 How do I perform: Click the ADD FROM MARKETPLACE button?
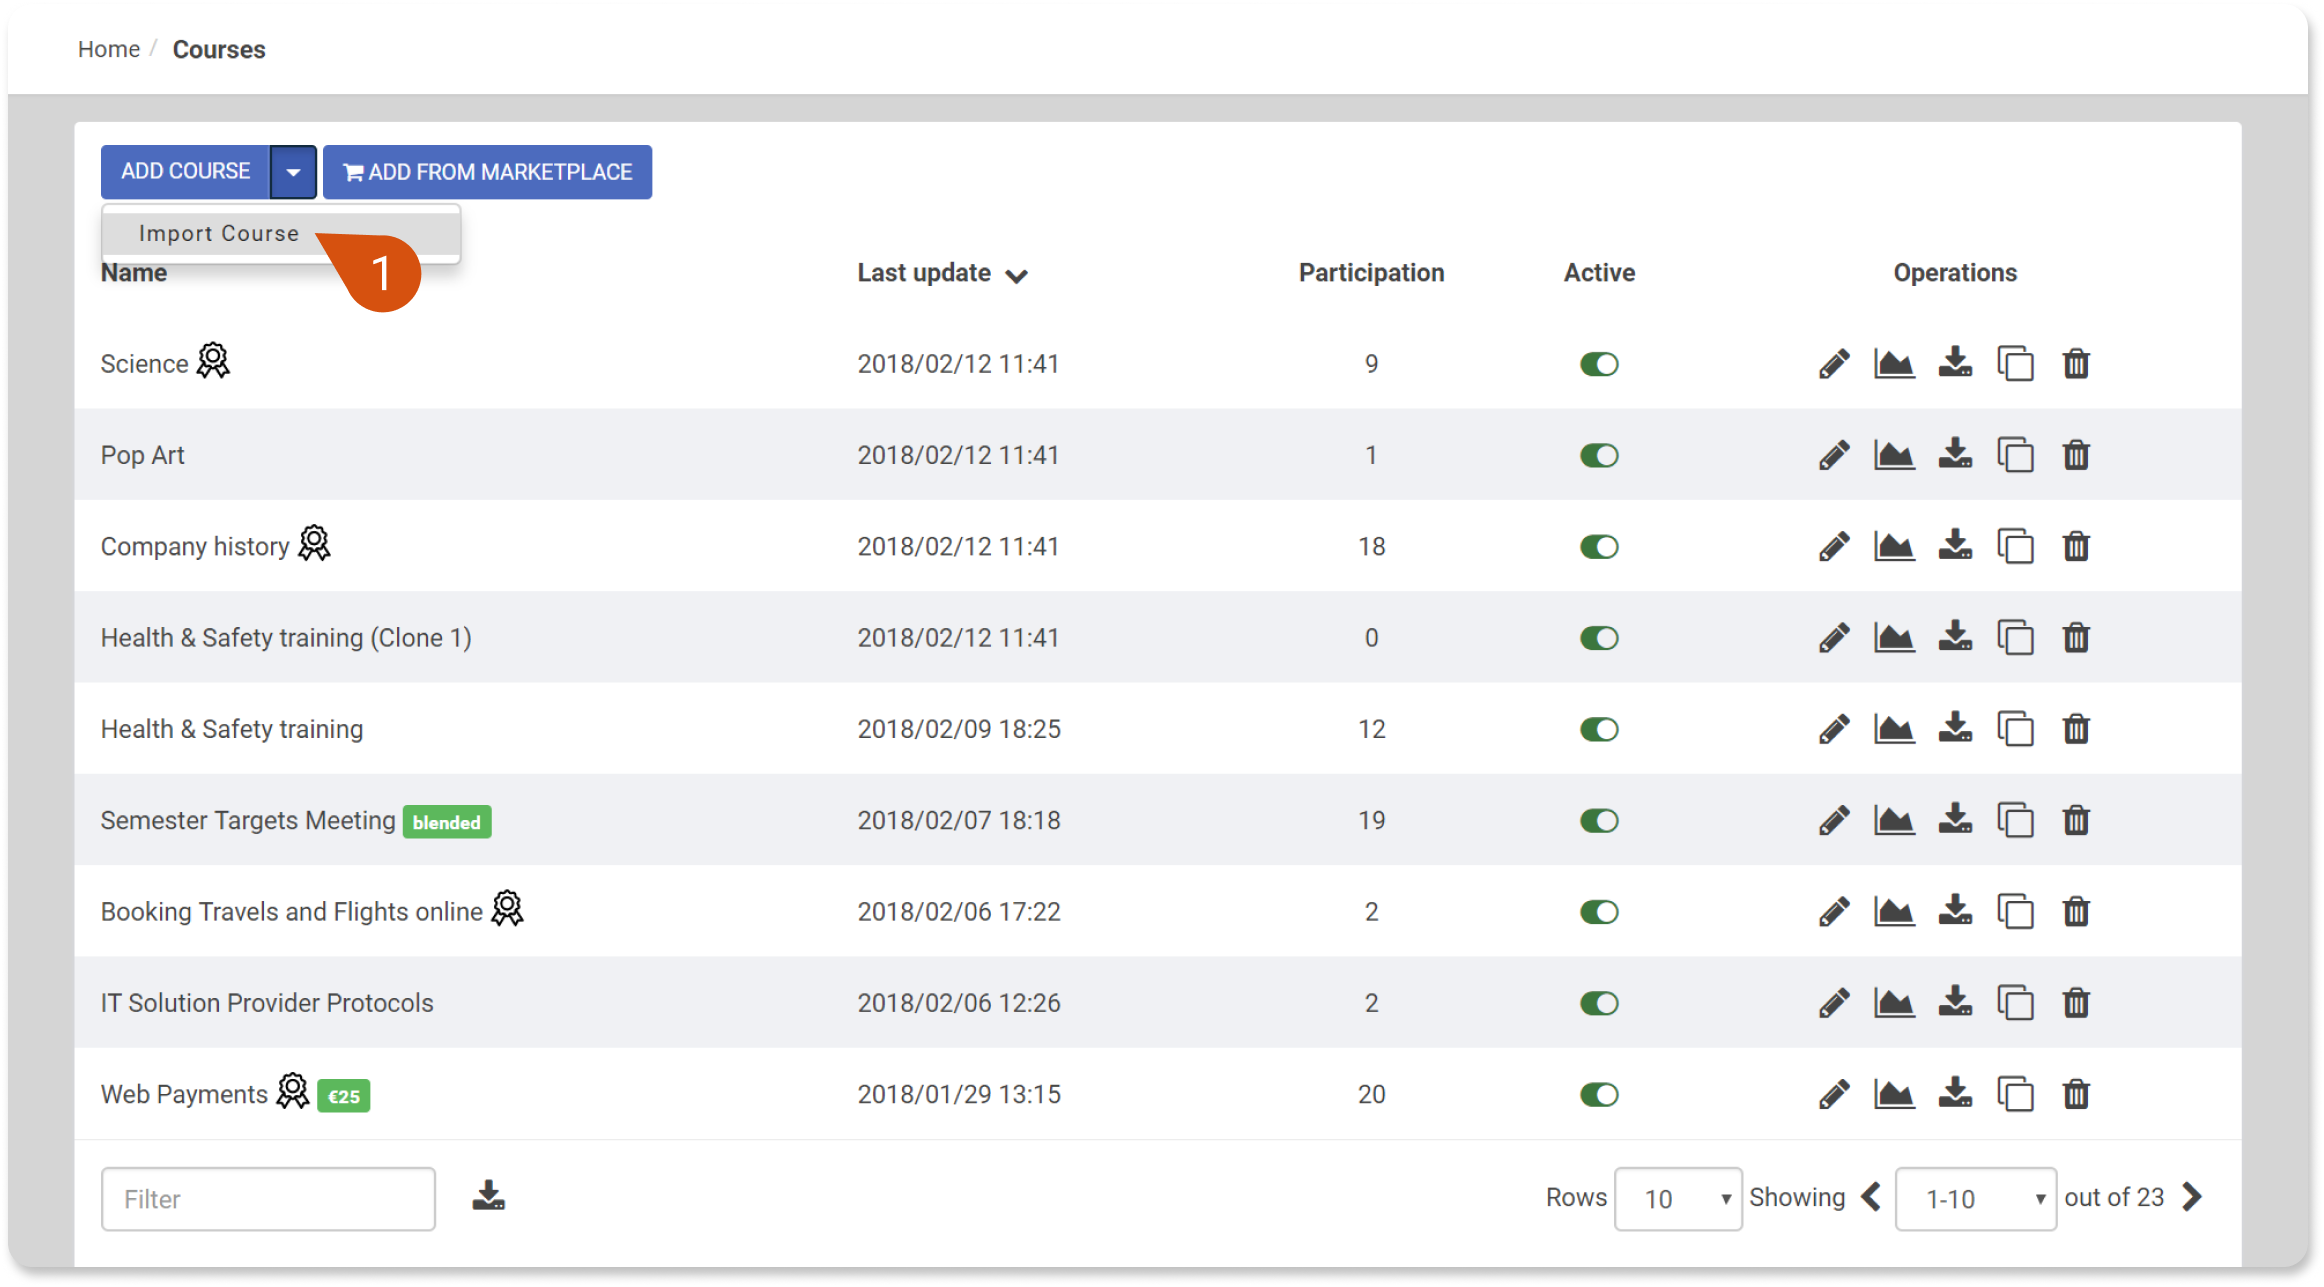click(487, 172)
